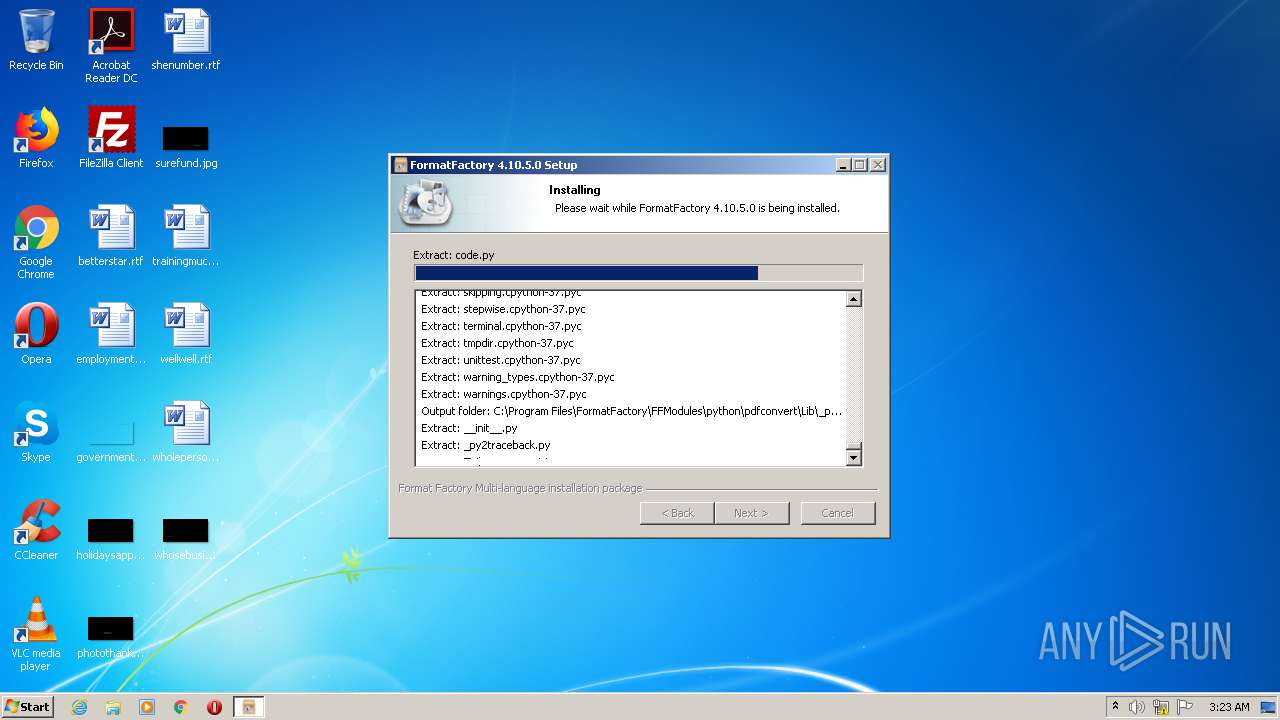Select the shenumber.rtf document icon

point(186,40)
